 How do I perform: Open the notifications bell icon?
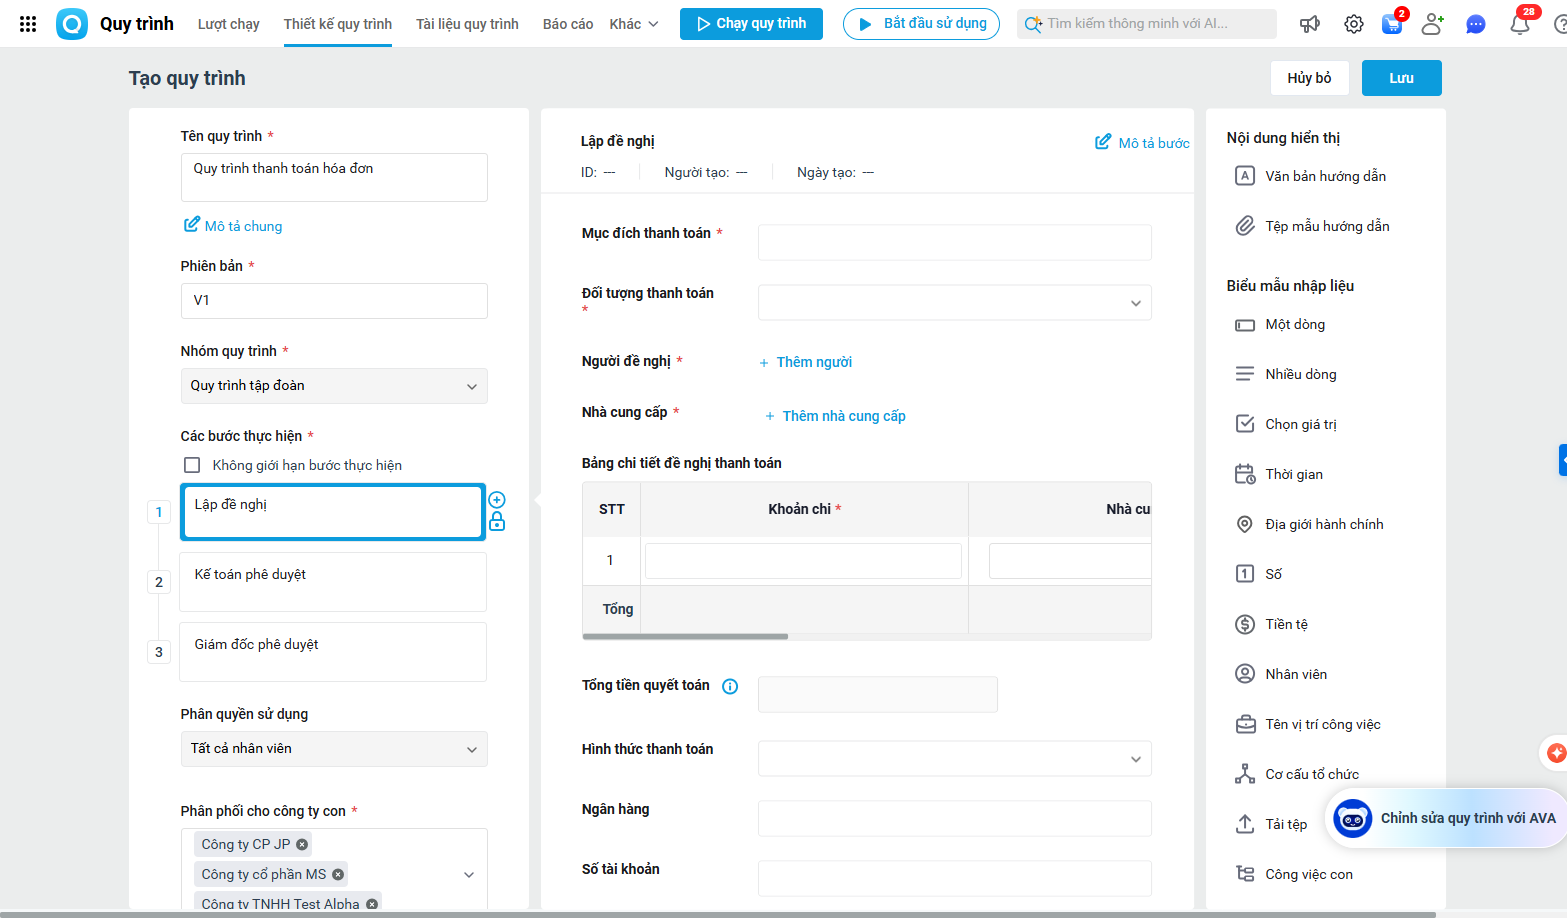tap(1519, 24)
